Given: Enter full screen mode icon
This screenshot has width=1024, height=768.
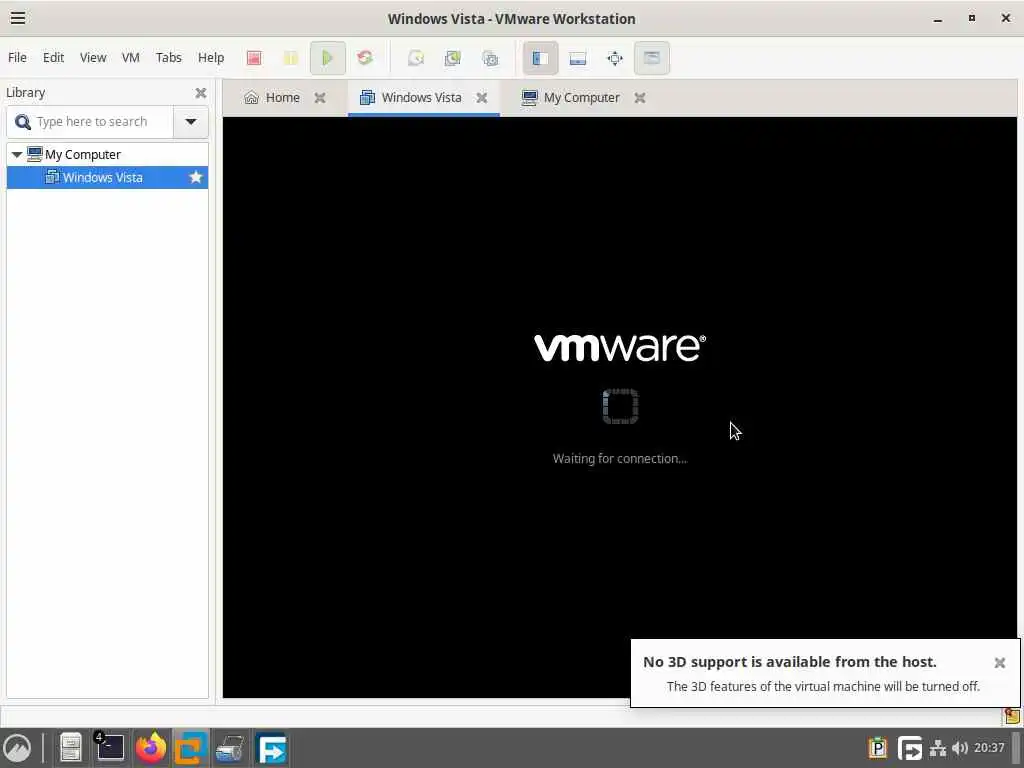Looking at the screenshot, I should (x=615, y=58).
